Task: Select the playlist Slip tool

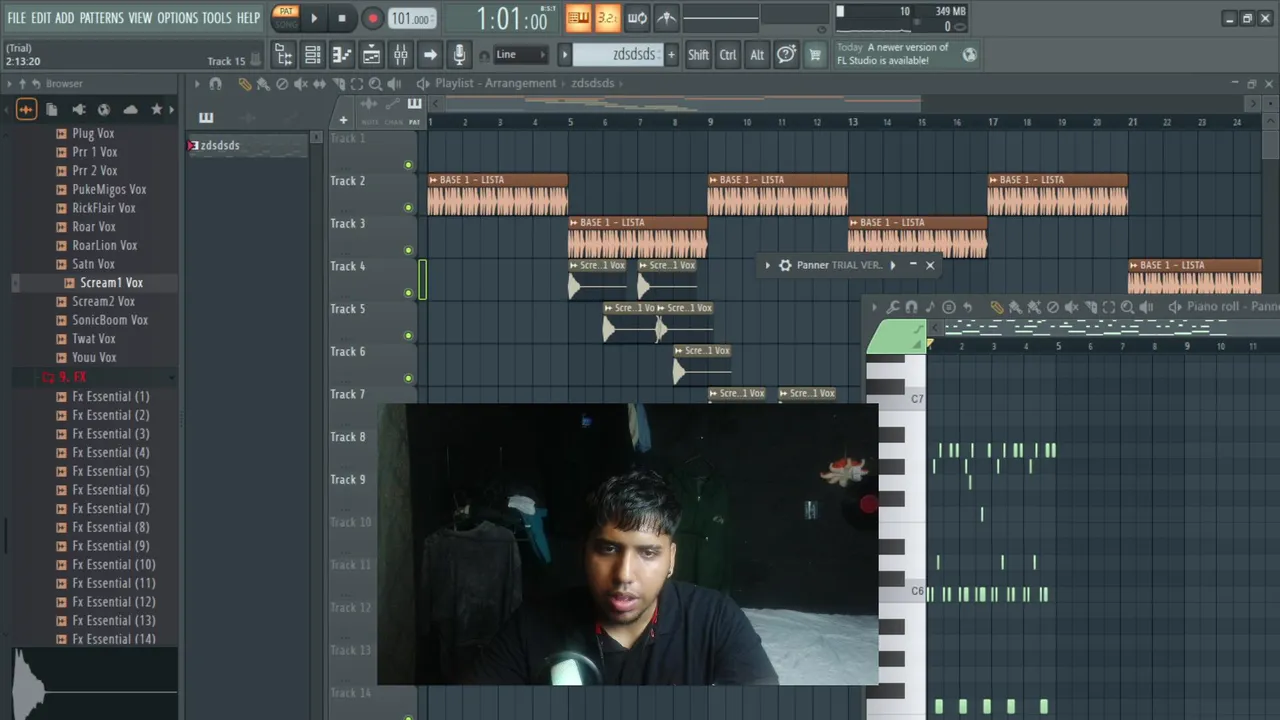Action: [320, 84]
